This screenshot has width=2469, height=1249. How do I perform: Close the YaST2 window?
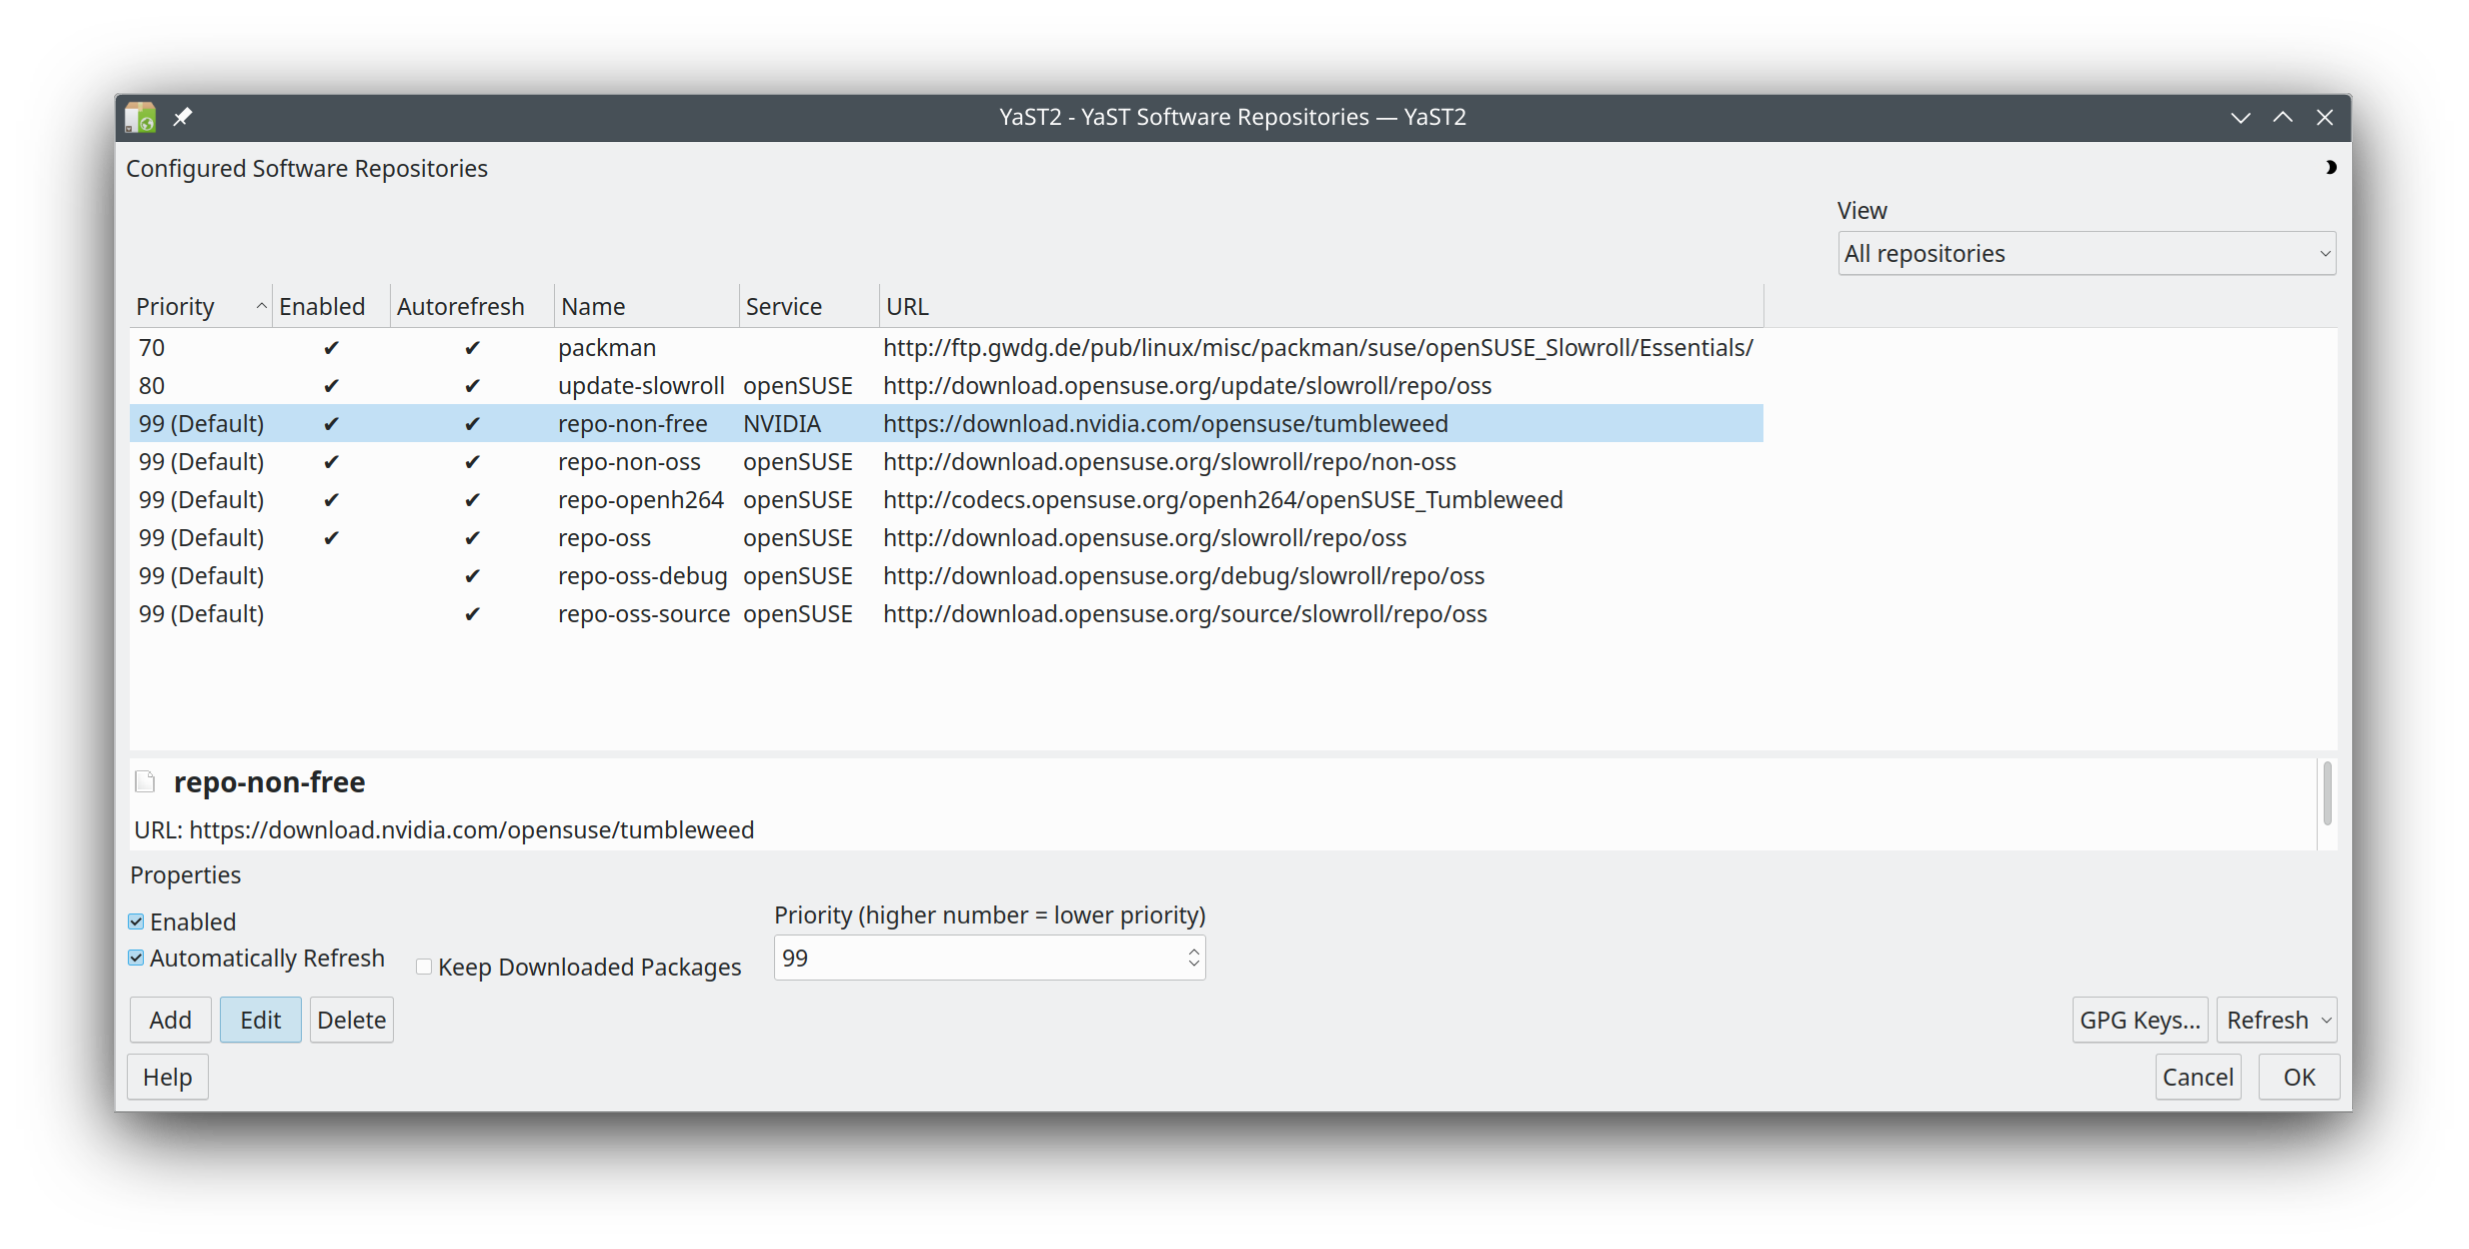2324,117
